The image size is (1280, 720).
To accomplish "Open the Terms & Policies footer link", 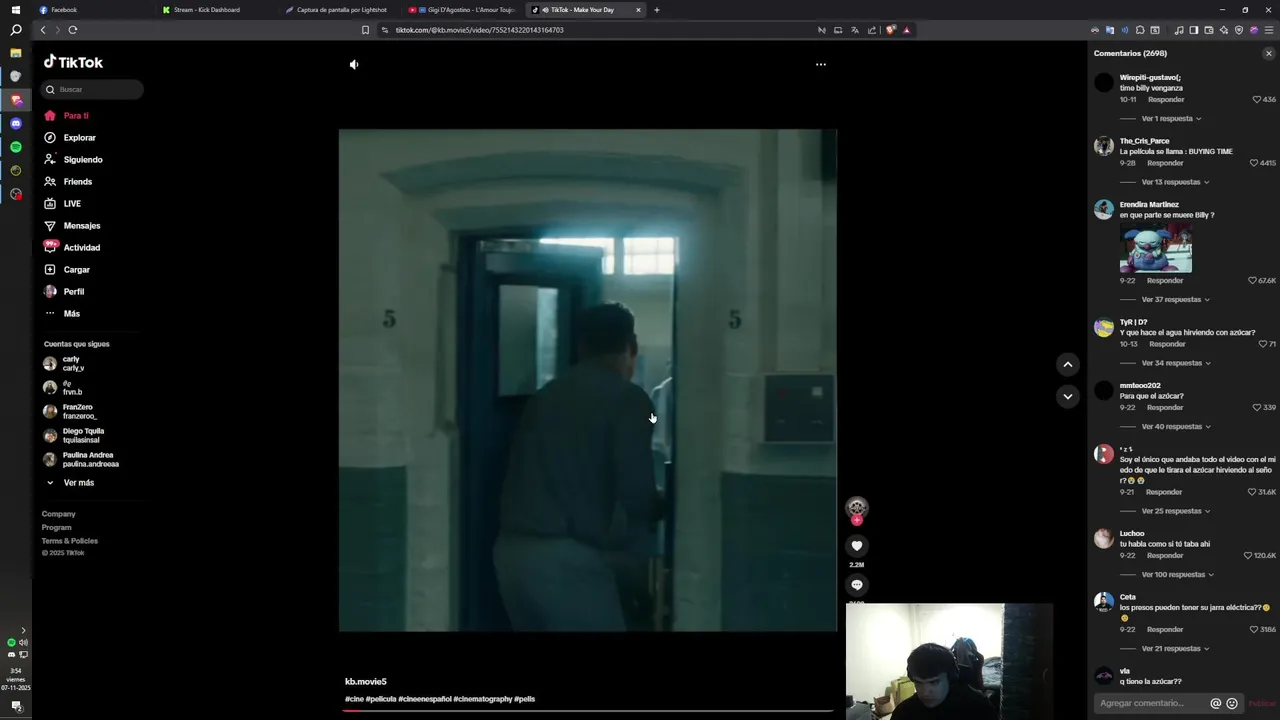I will pyautogui.click(x=70, y=541).
